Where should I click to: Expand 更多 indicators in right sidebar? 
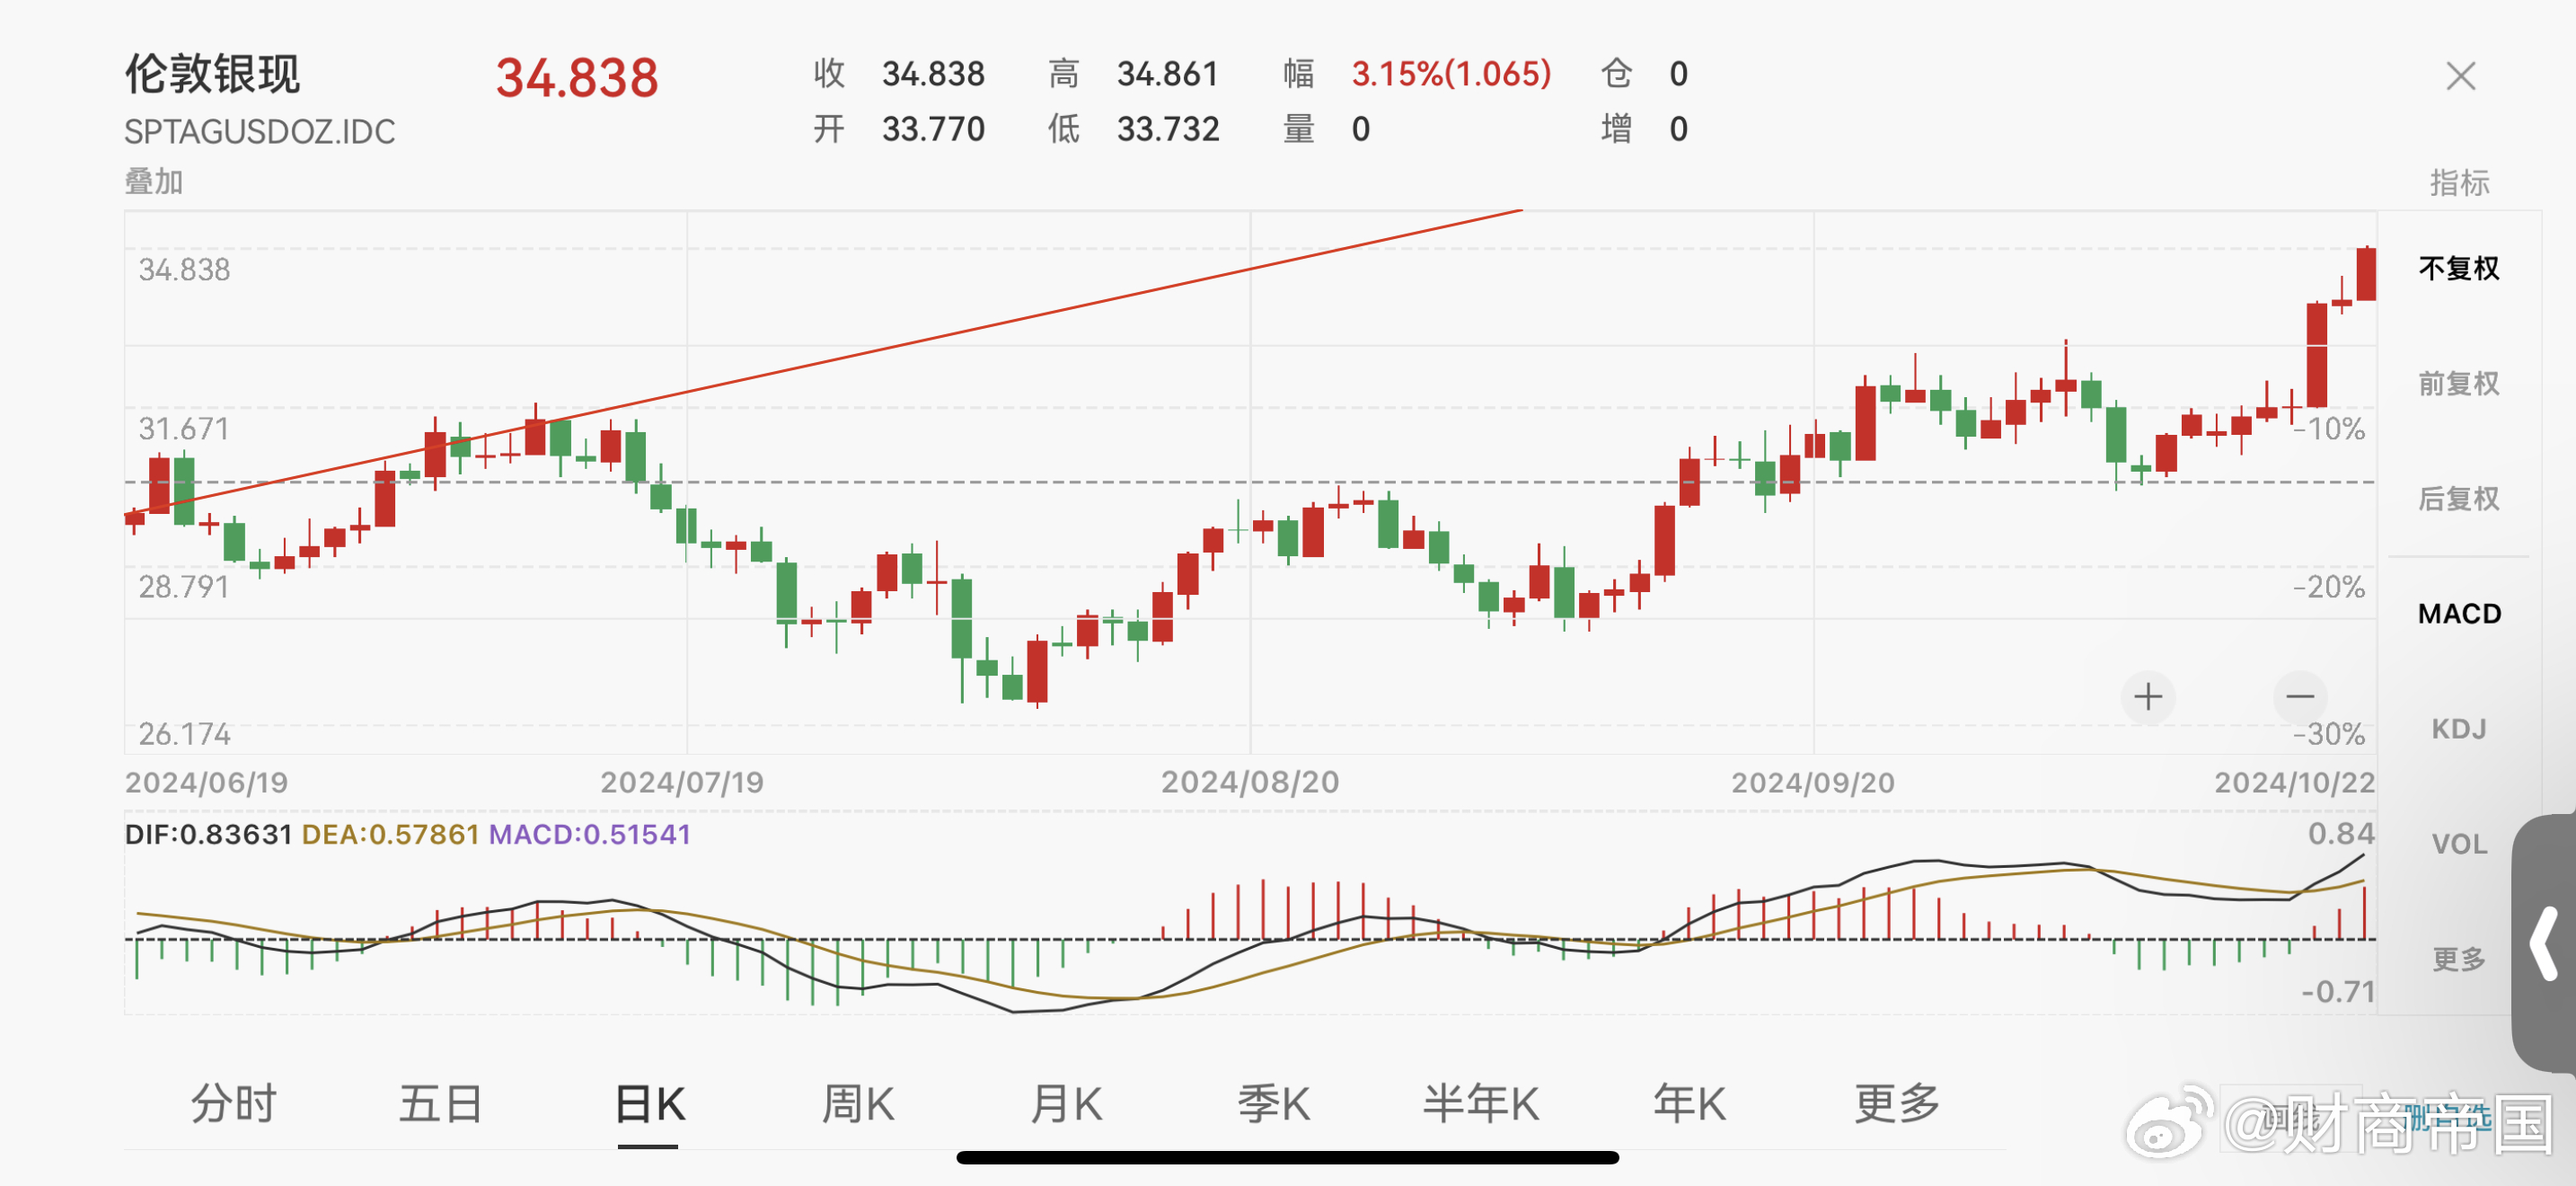[2458, 959]
